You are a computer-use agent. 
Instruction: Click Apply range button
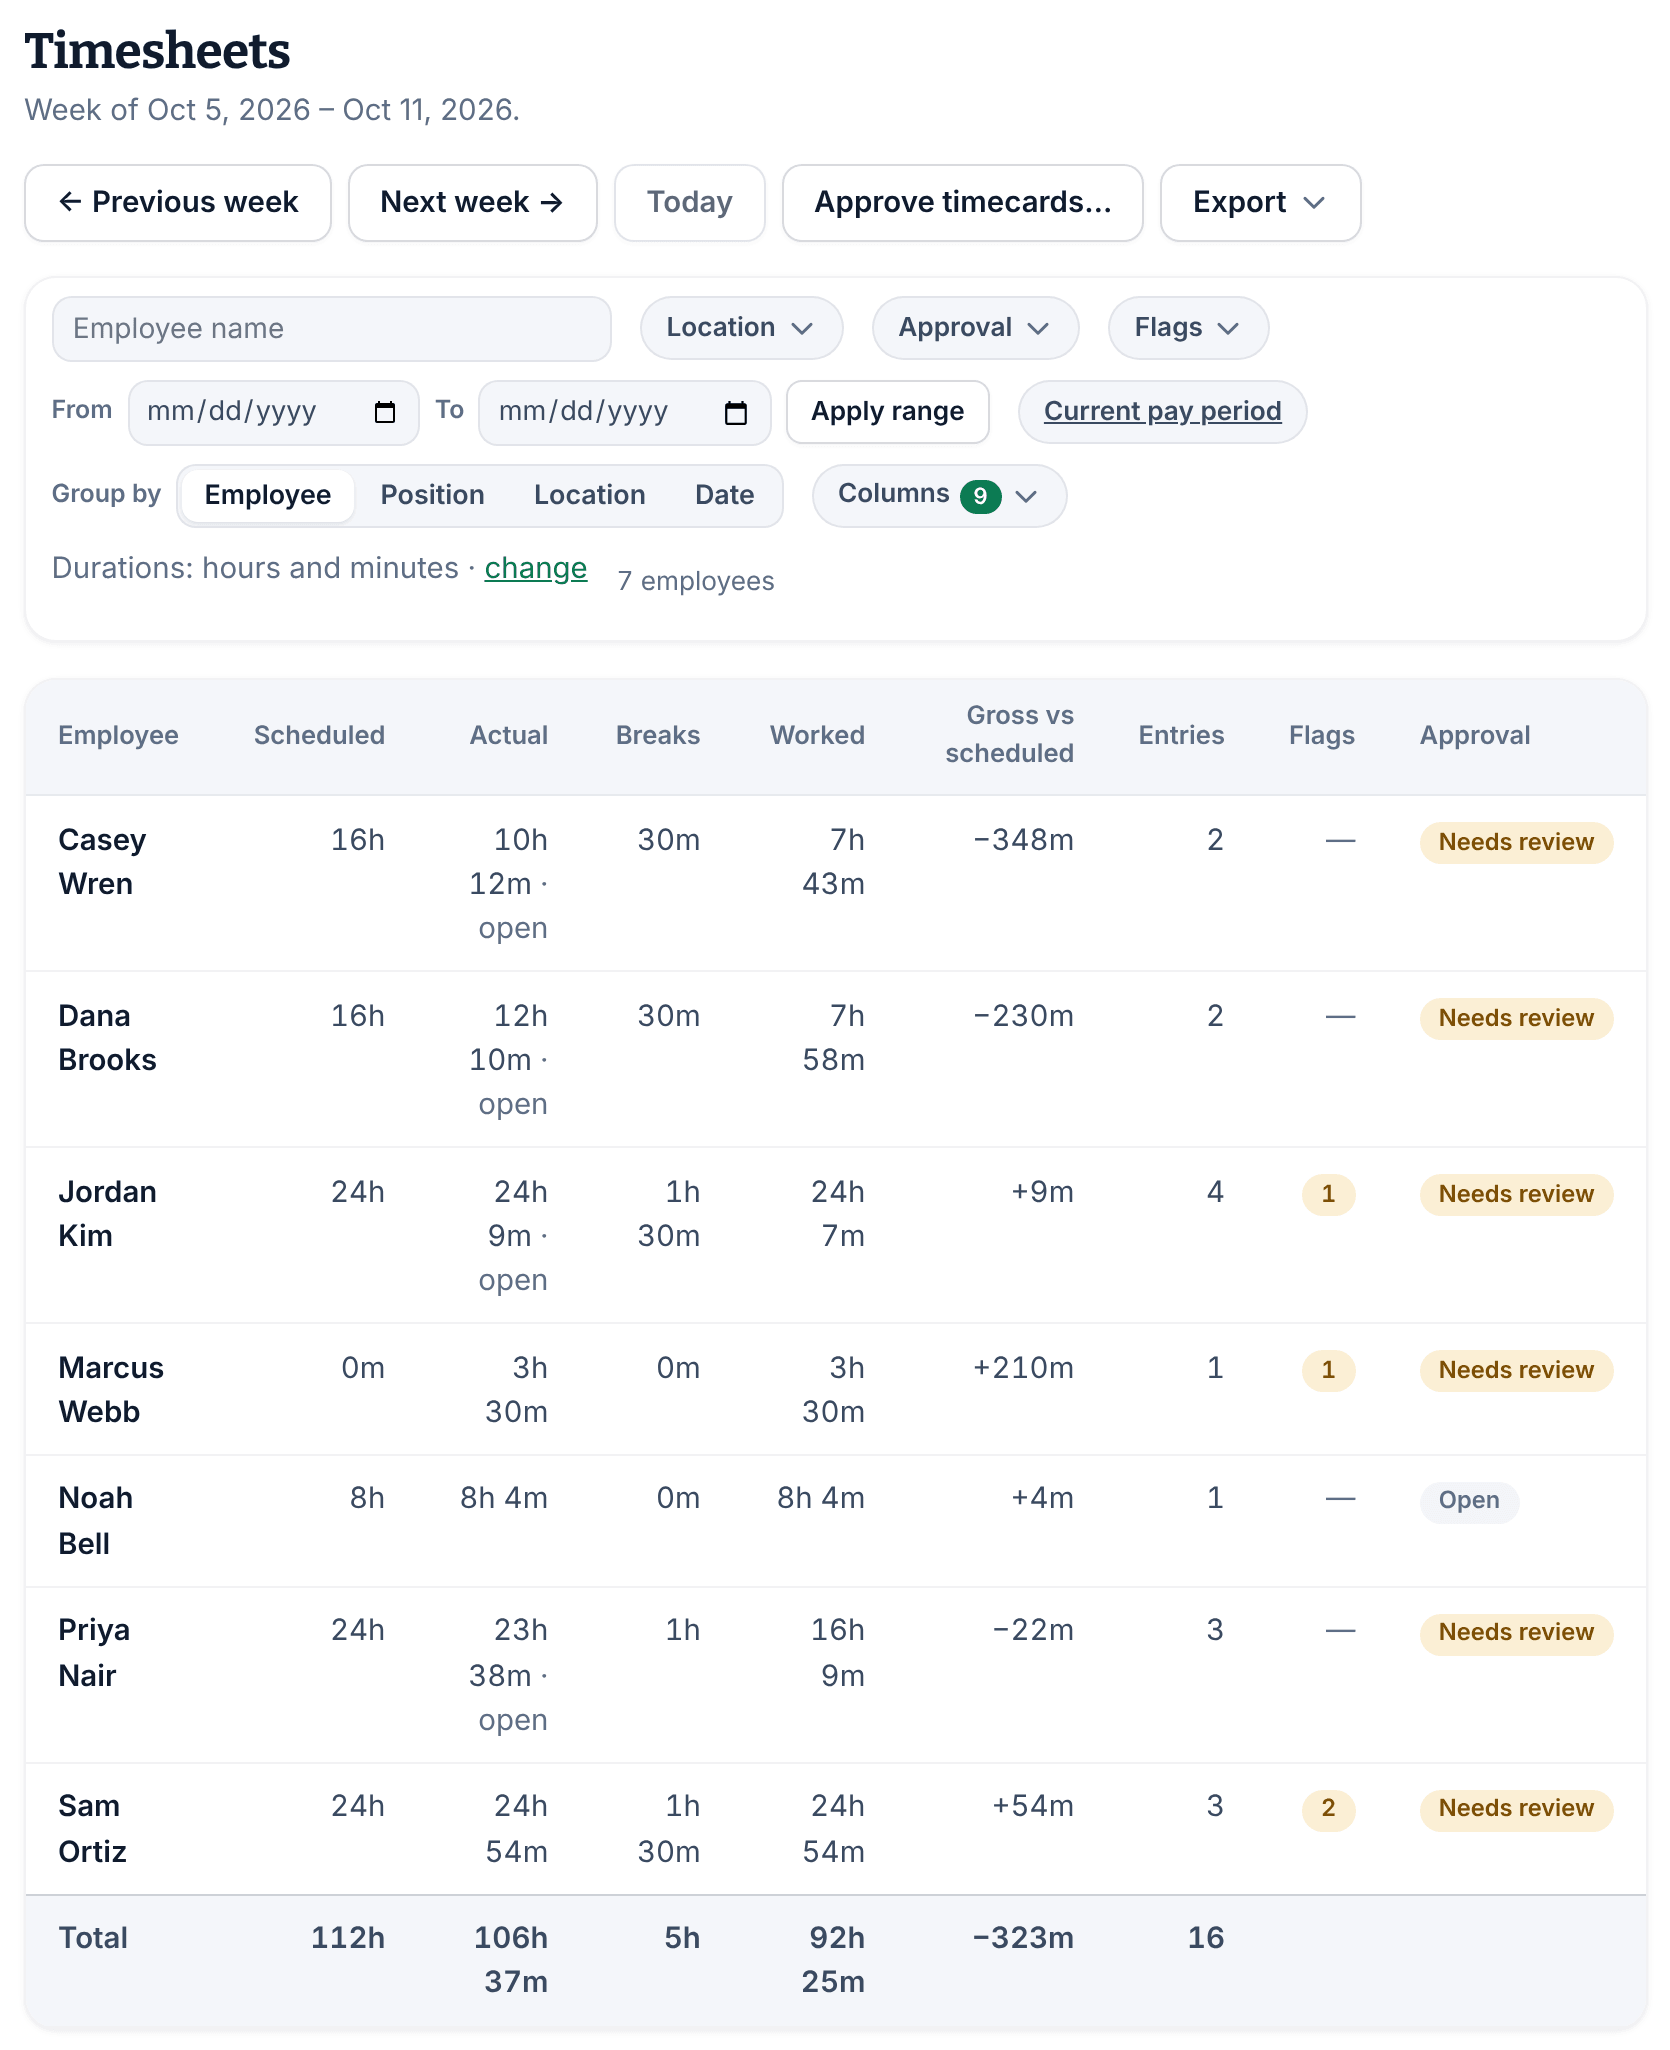click(x=888, y=412)
